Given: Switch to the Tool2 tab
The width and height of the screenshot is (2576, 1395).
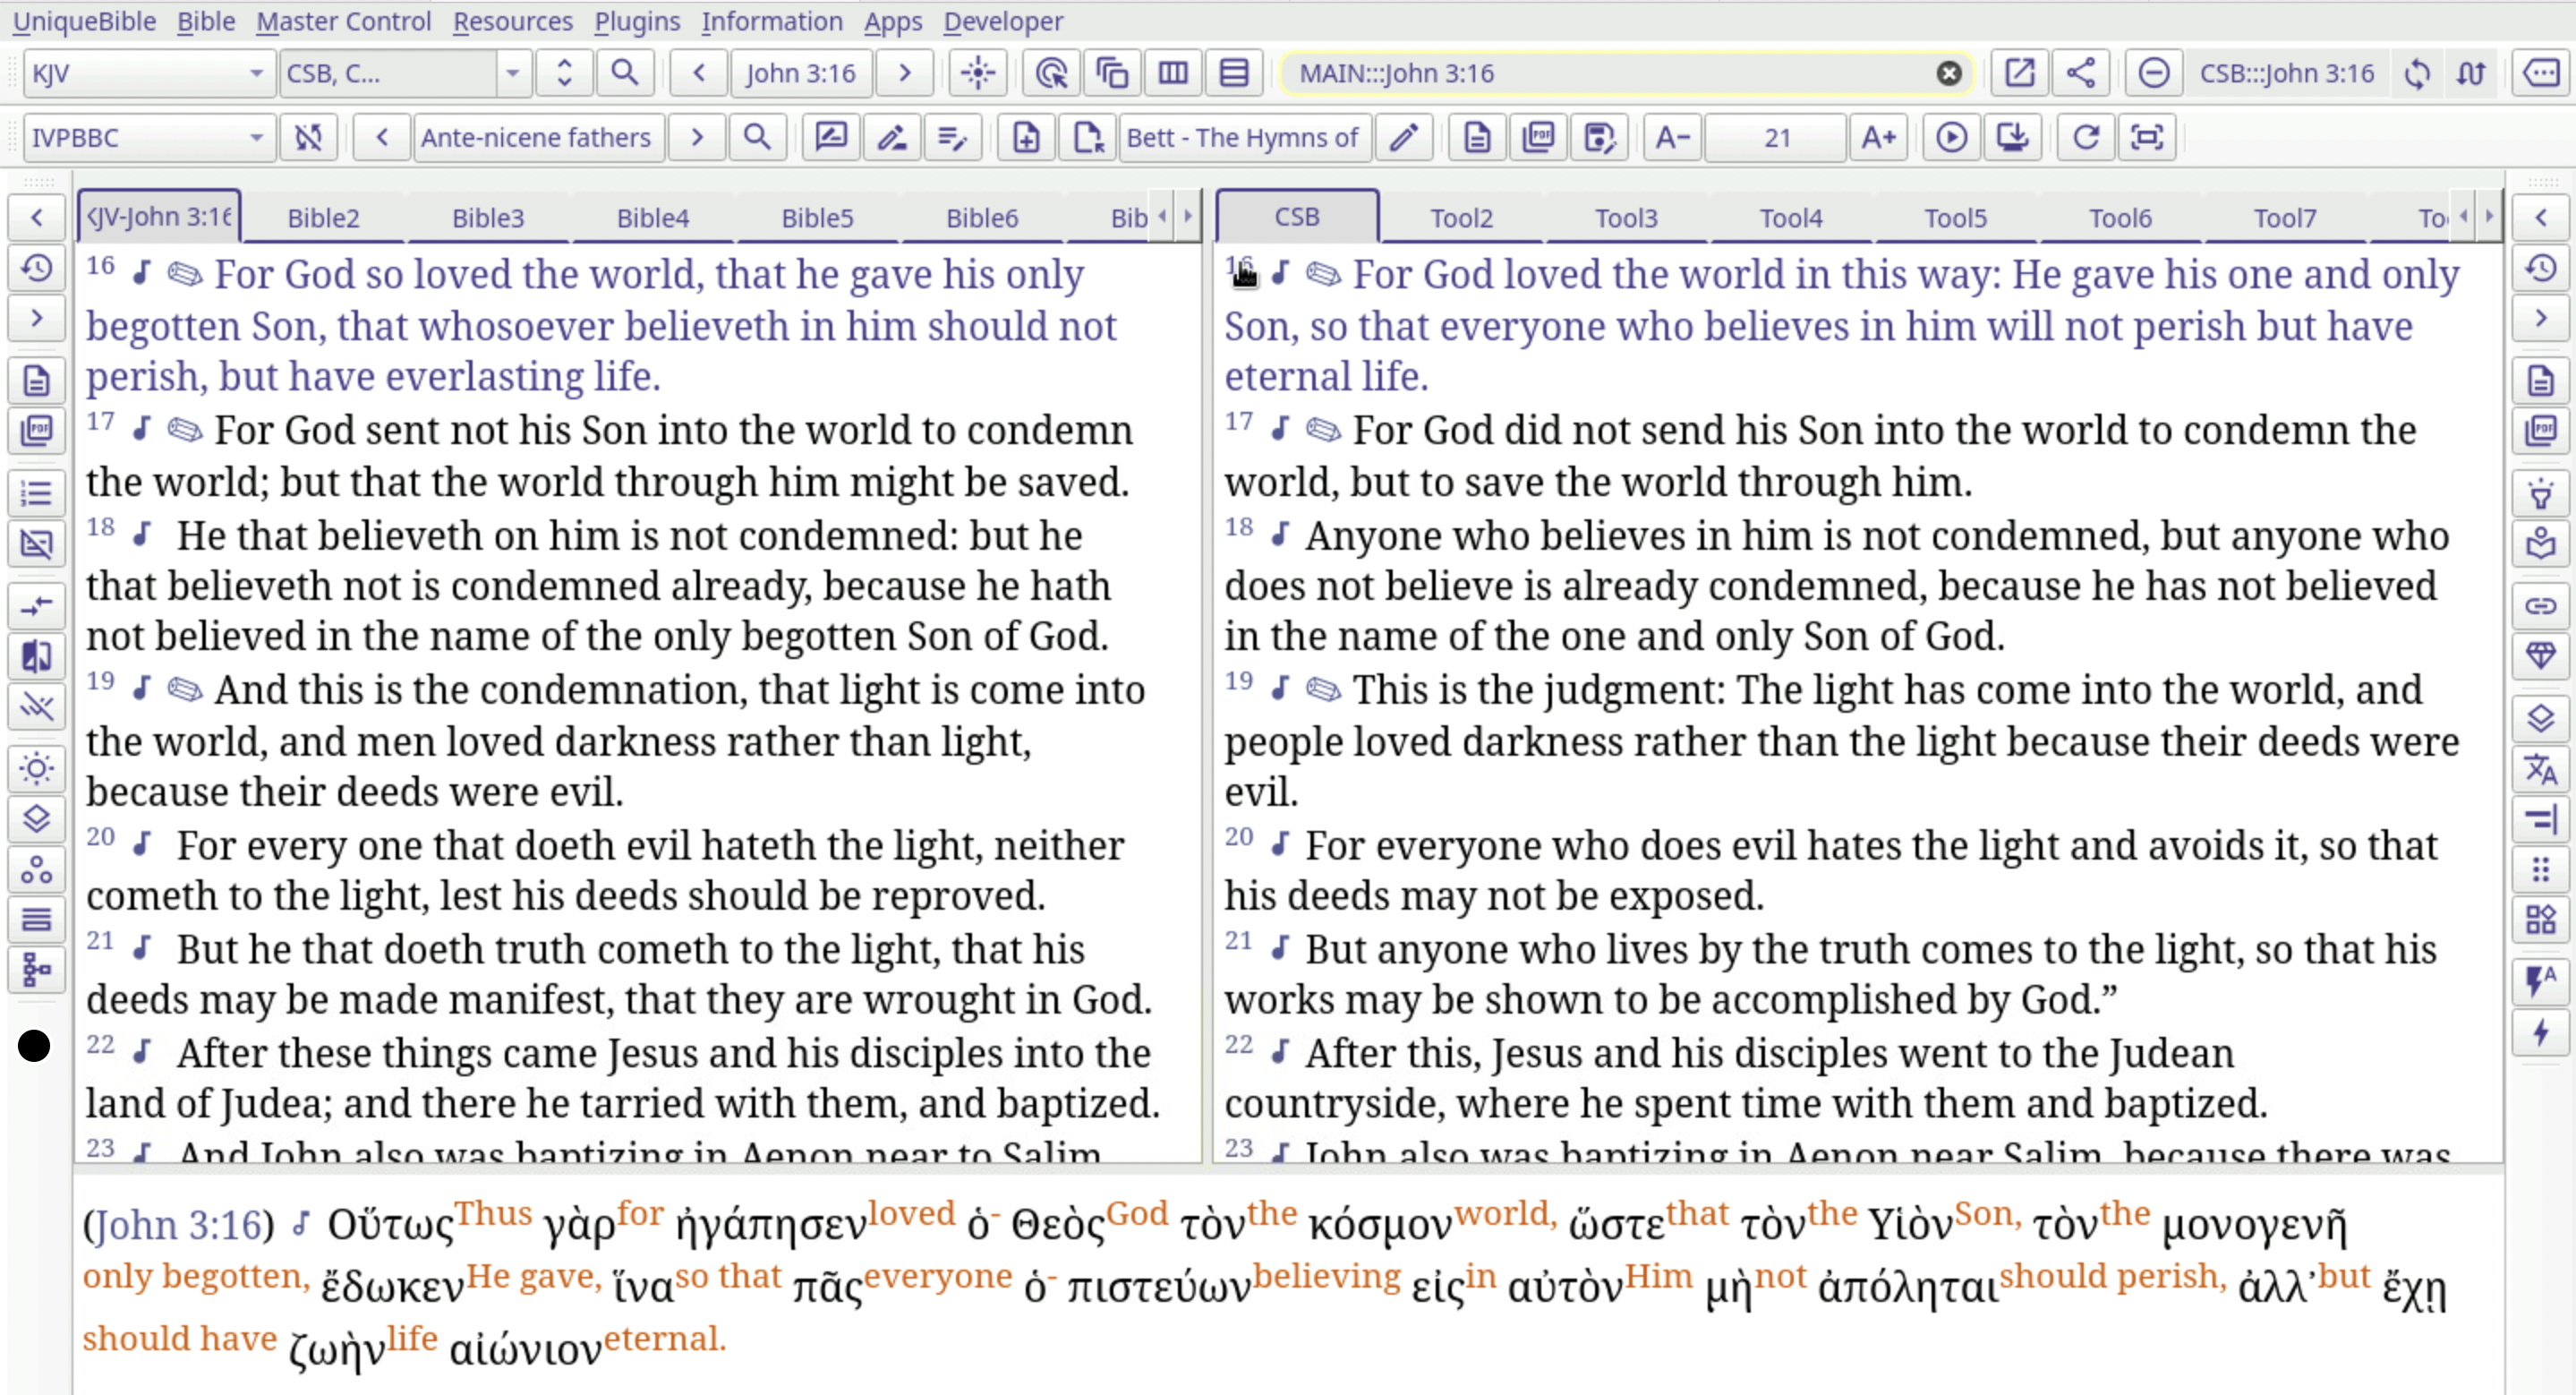Looking at the screenshot, I should coord(1460,215).
